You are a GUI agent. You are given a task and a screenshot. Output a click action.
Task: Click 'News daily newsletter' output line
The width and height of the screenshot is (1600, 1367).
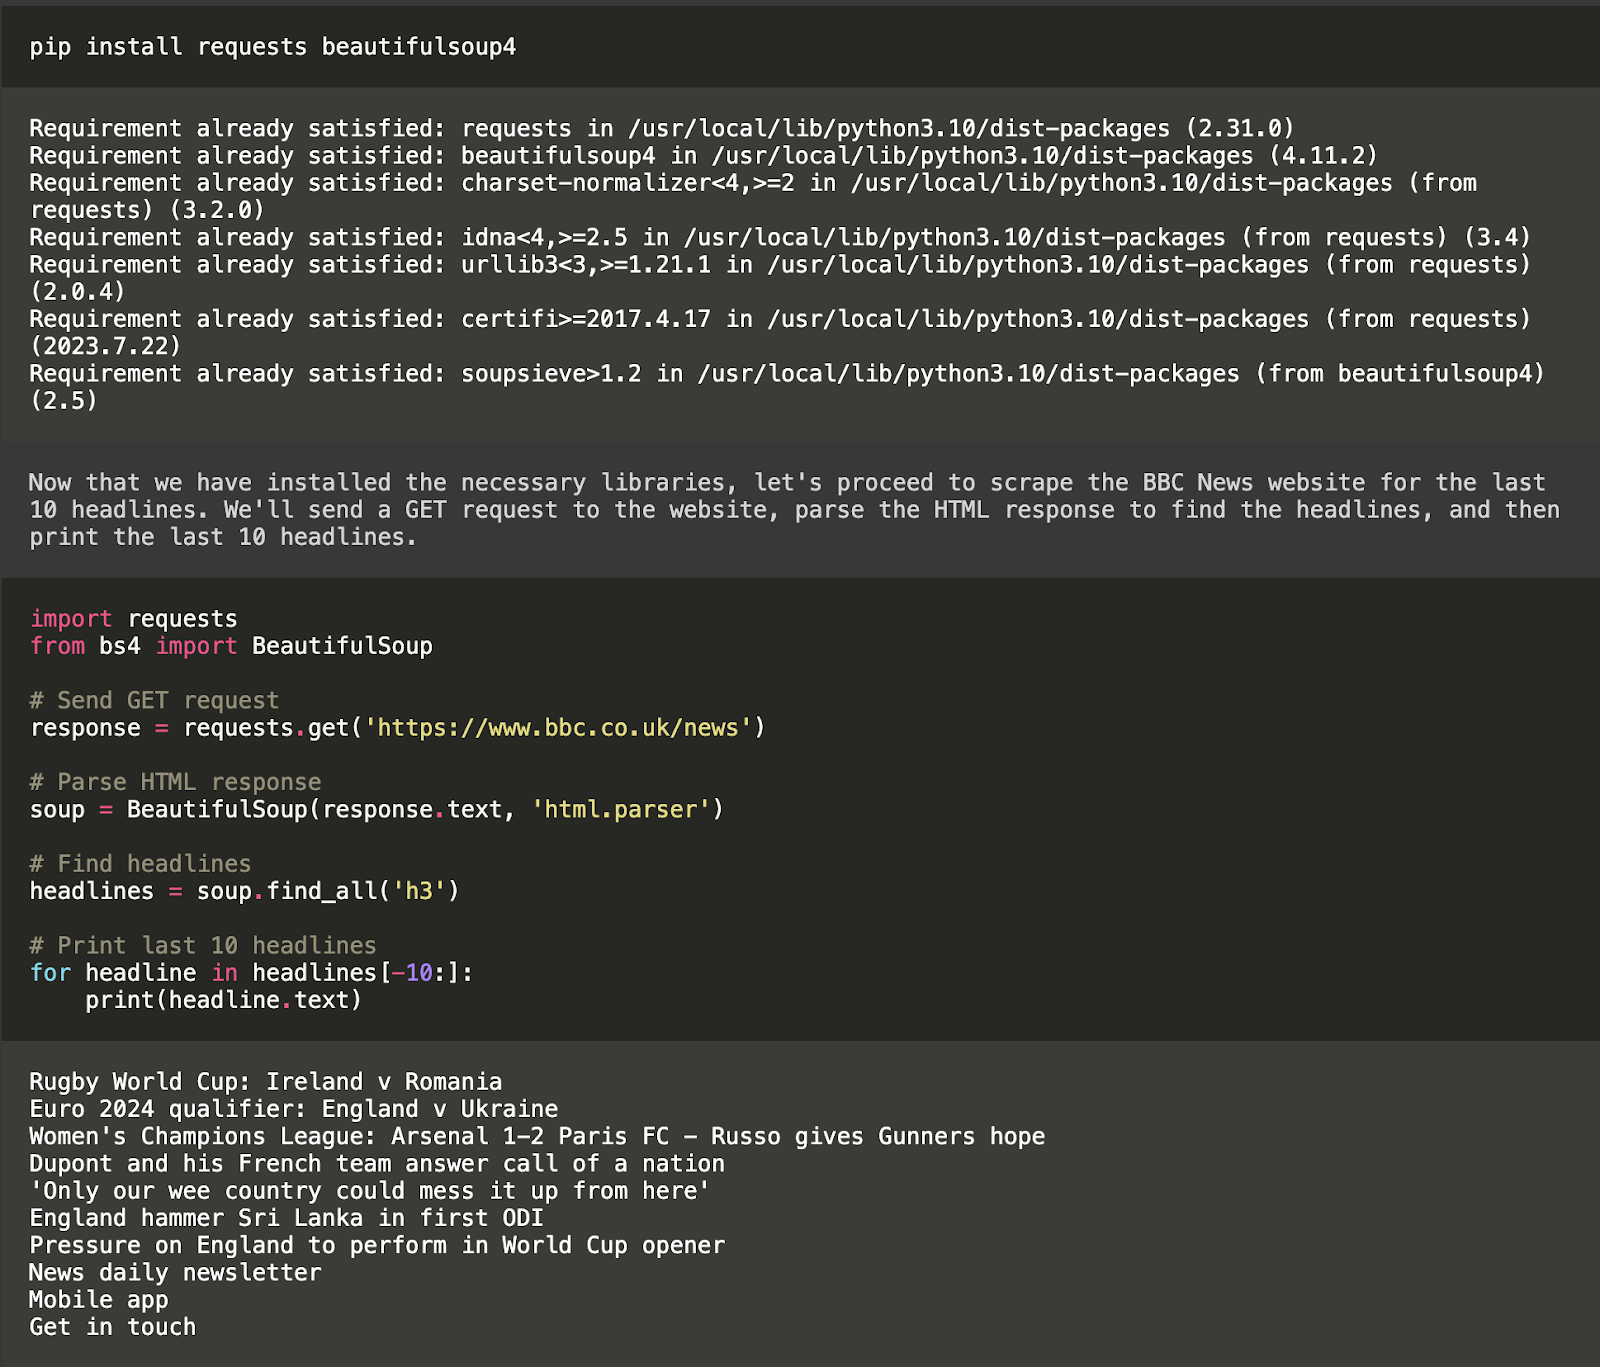[175, 1273]
